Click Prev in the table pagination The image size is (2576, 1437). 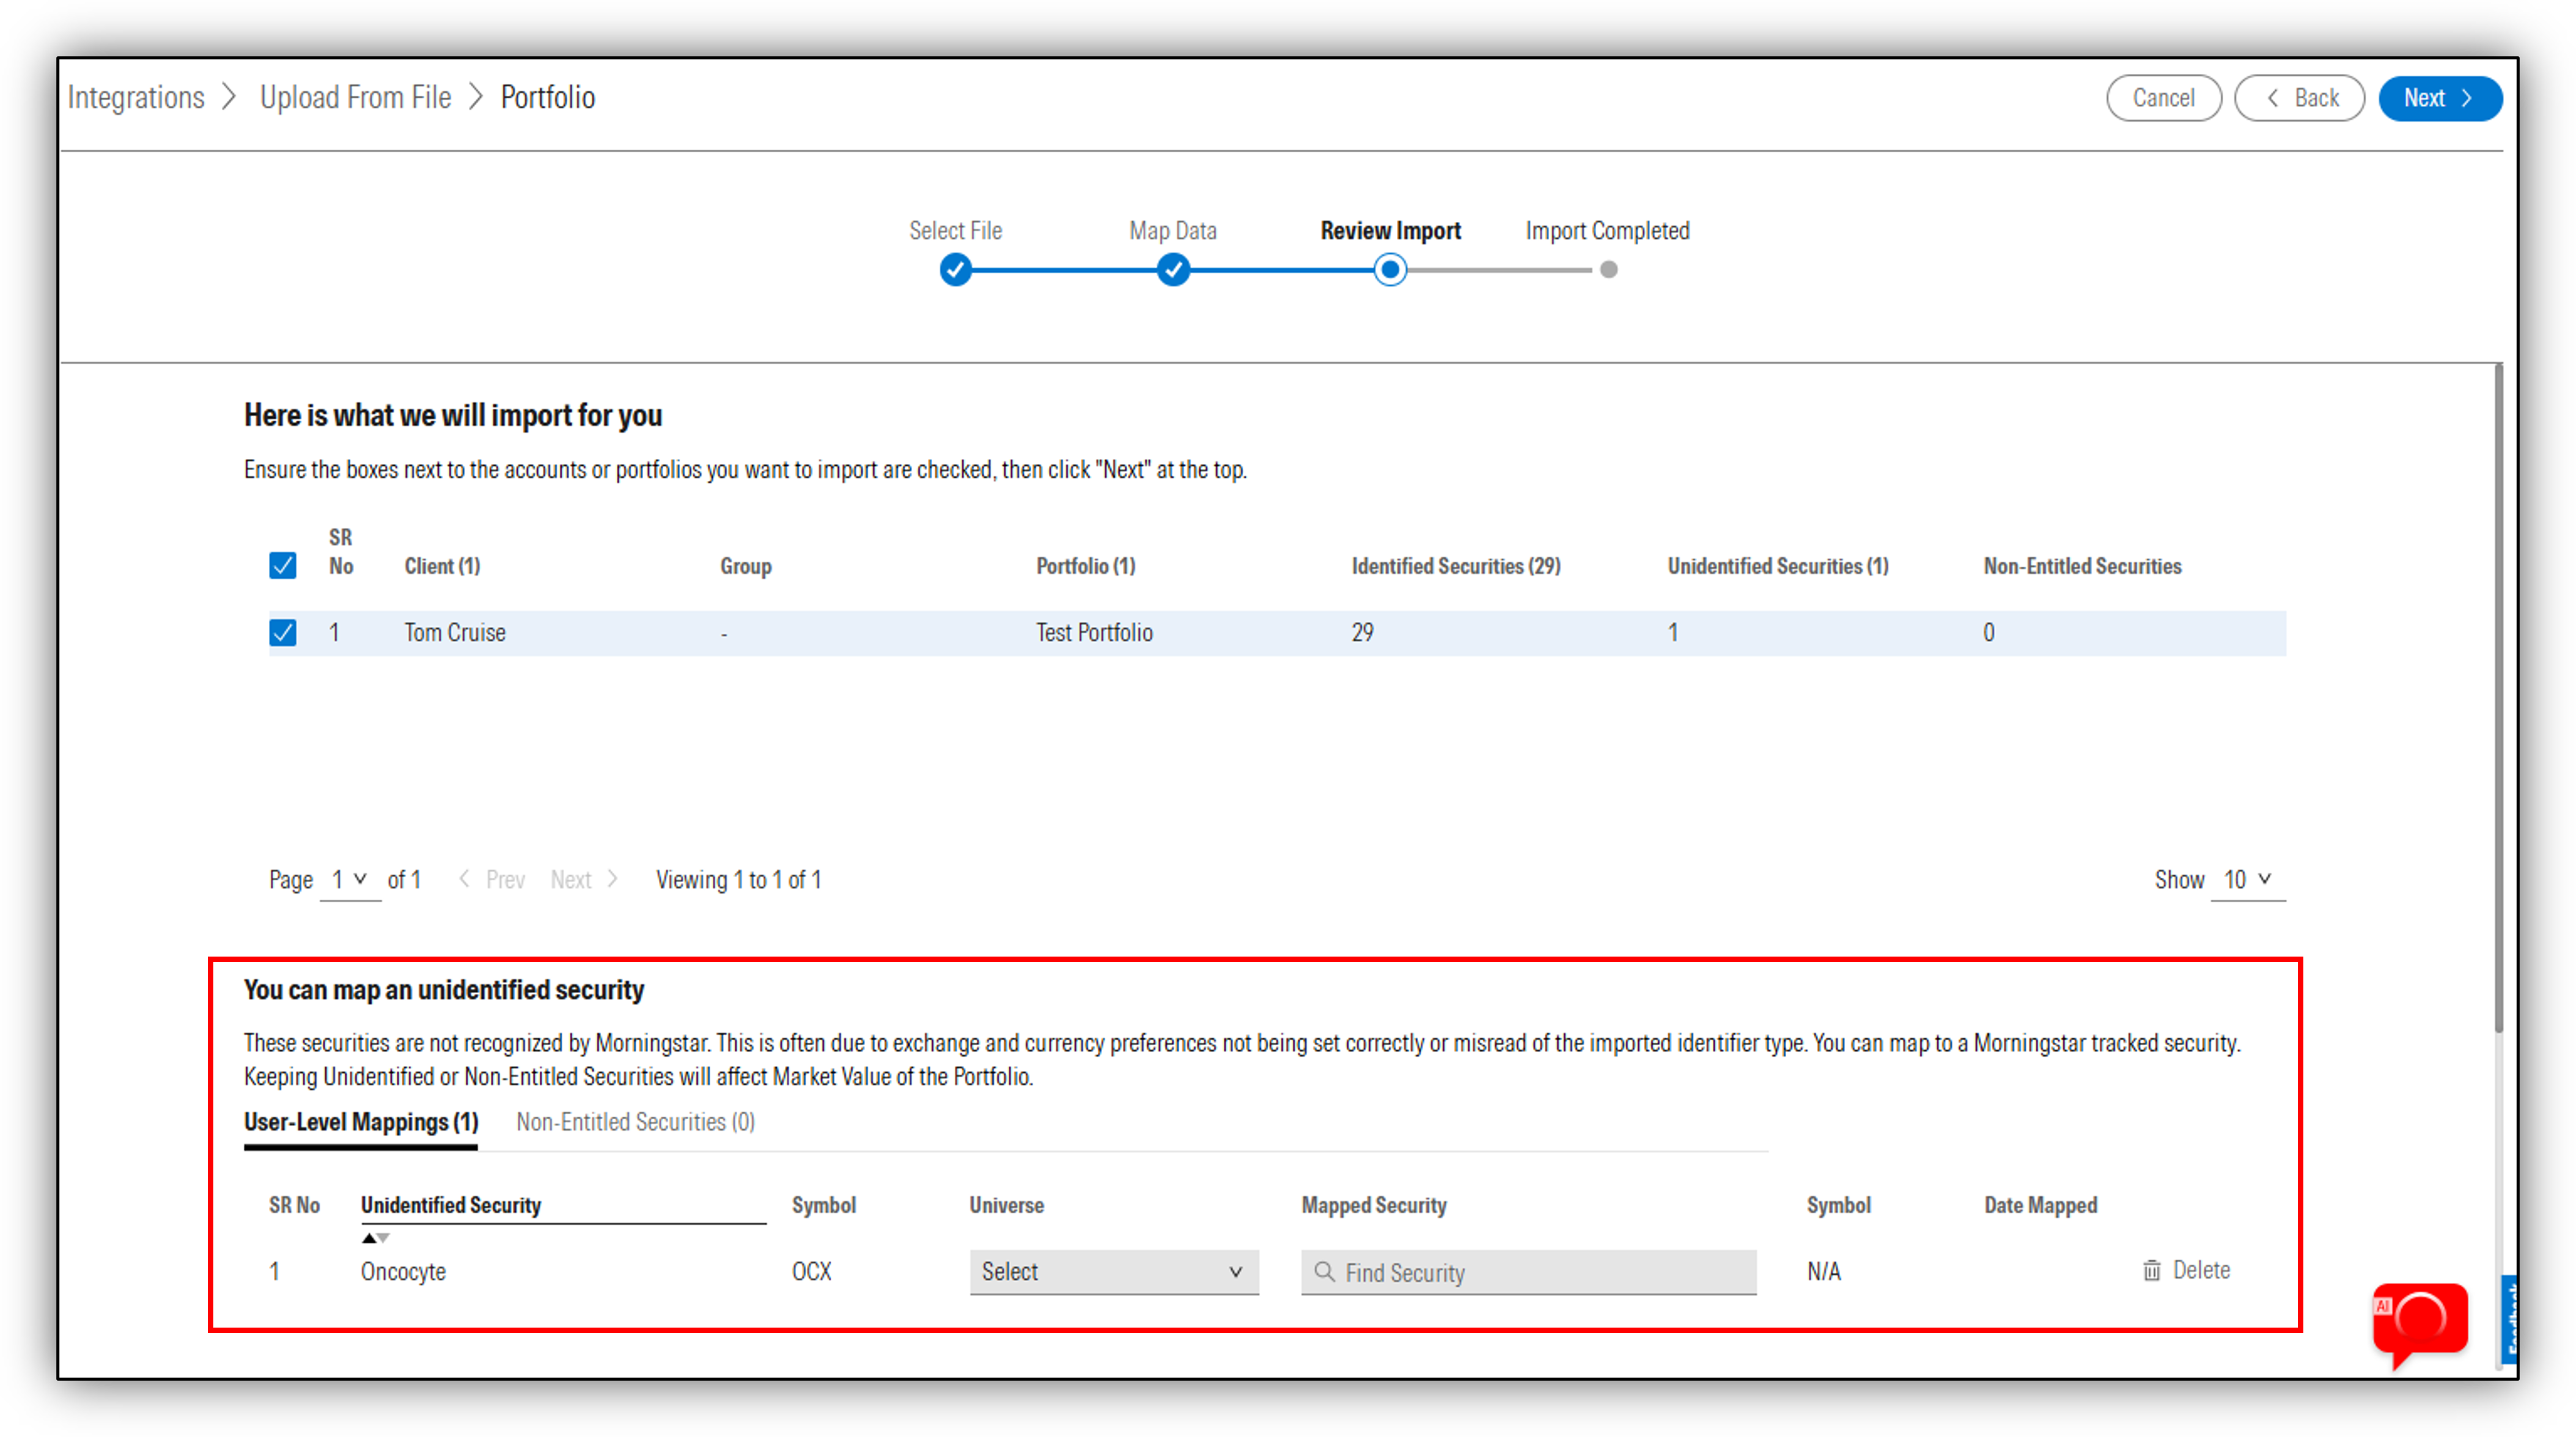point(492,879)
